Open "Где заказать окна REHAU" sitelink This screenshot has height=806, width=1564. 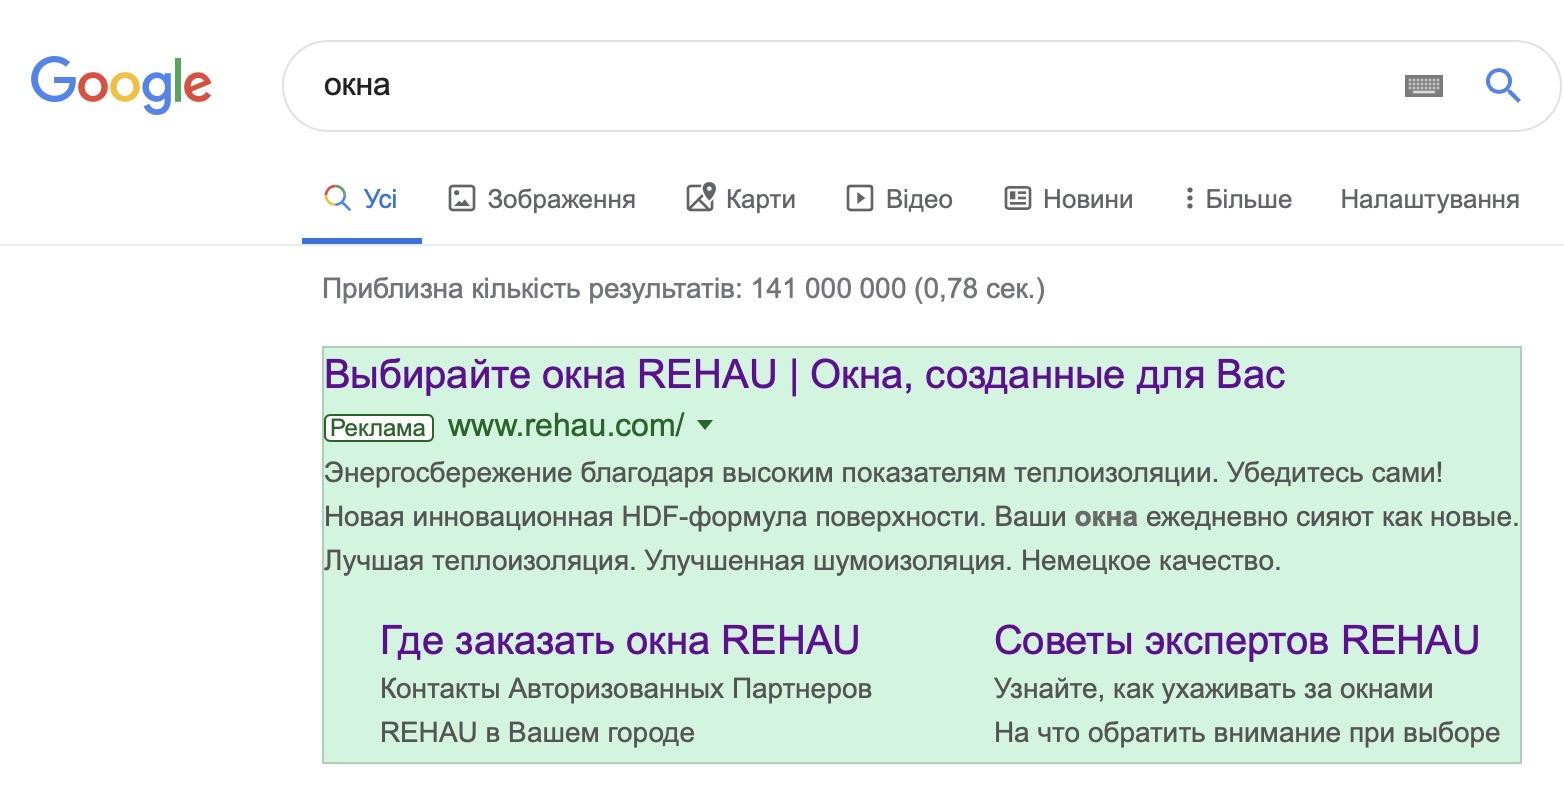point(620,640)
